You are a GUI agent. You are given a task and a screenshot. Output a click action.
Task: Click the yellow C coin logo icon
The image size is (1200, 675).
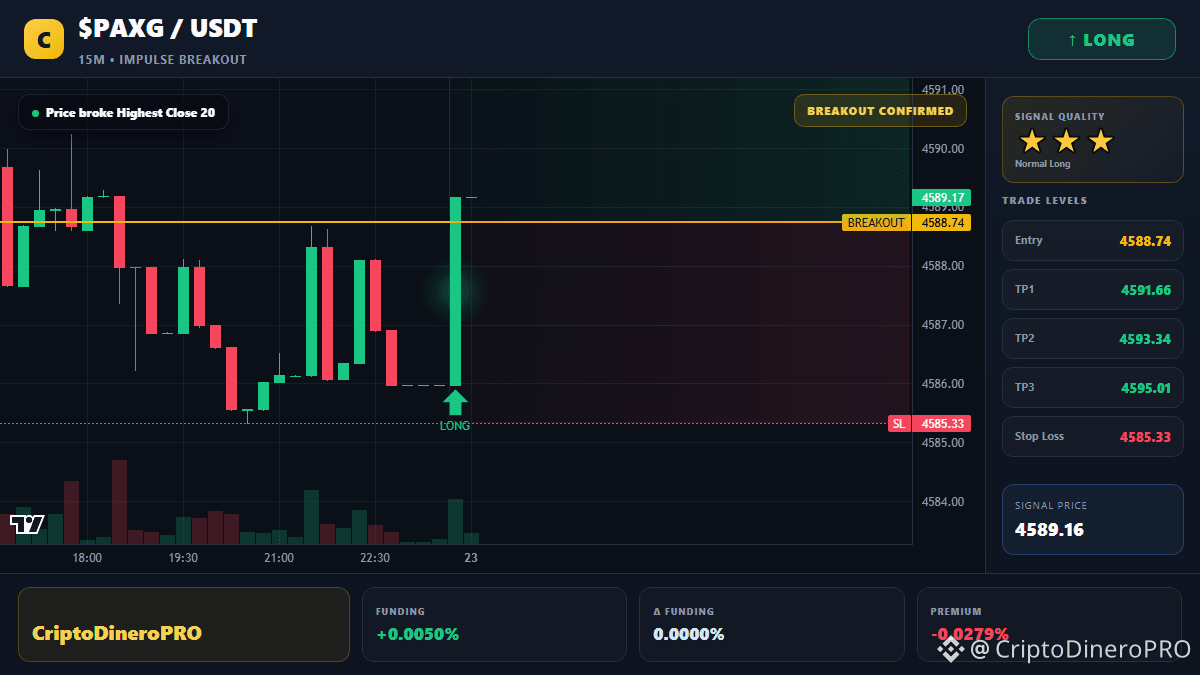tap(44, 40)
